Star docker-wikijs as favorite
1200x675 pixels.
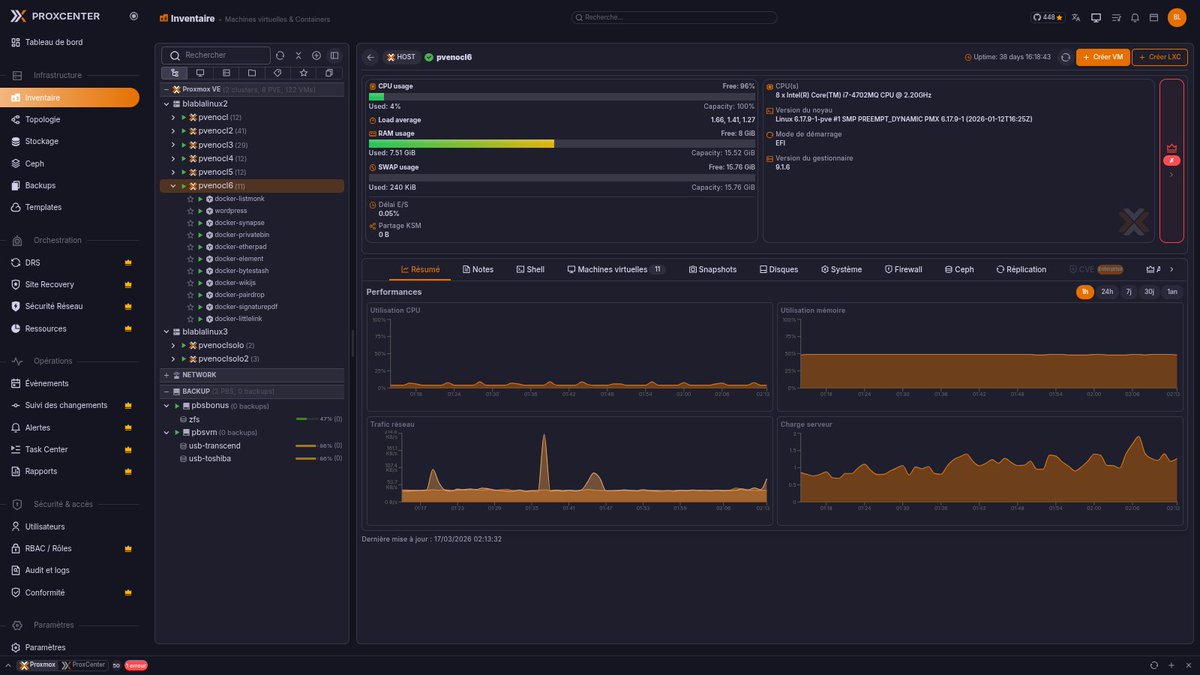tap(190, 283)
